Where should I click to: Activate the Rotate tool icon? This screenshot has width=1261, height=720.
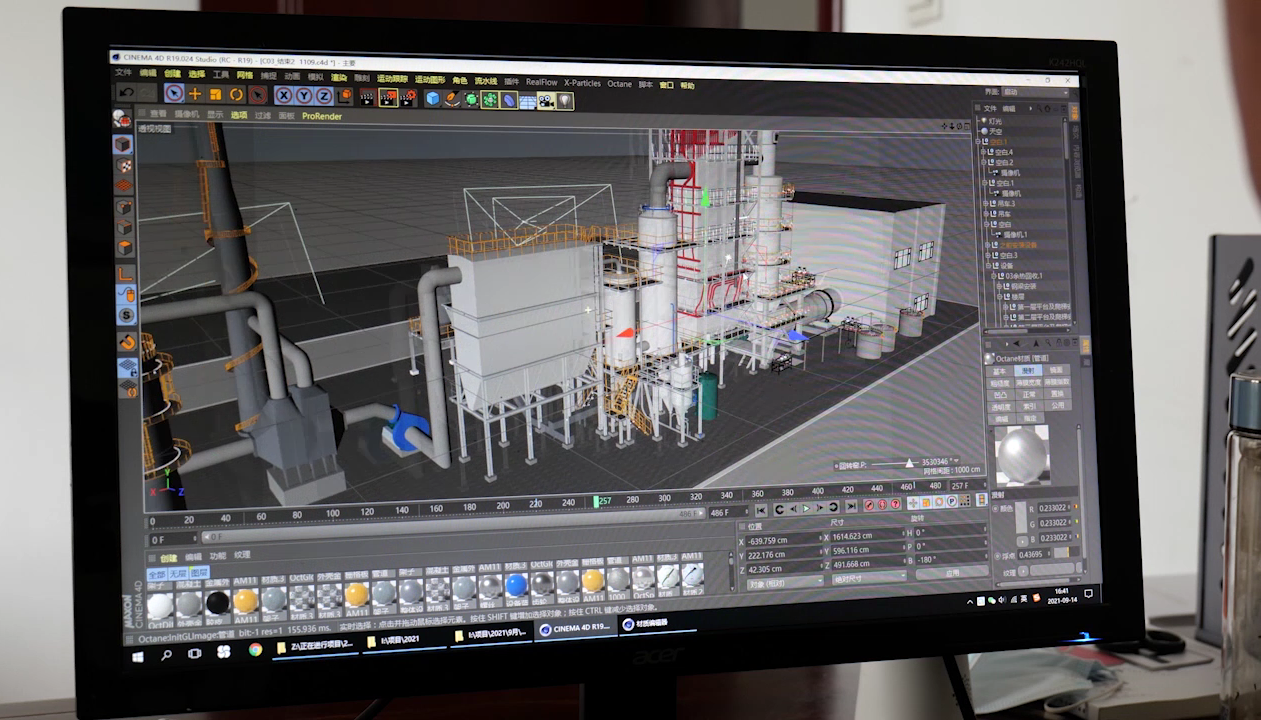pyautogui.click(x=237, y=94)
